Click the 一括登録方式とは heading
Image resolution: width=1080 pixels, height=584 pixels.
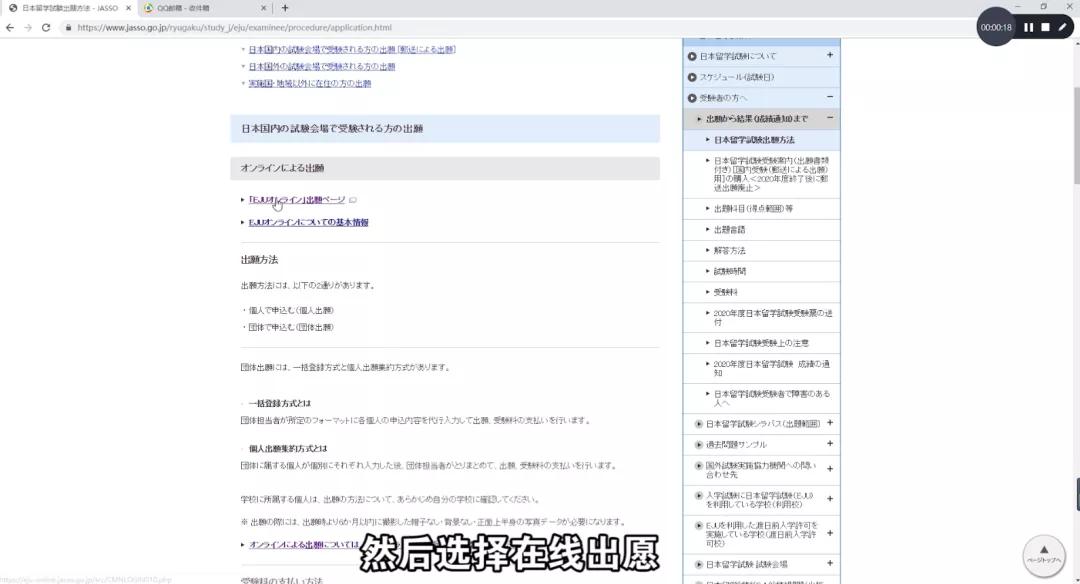tap(280, 404)
